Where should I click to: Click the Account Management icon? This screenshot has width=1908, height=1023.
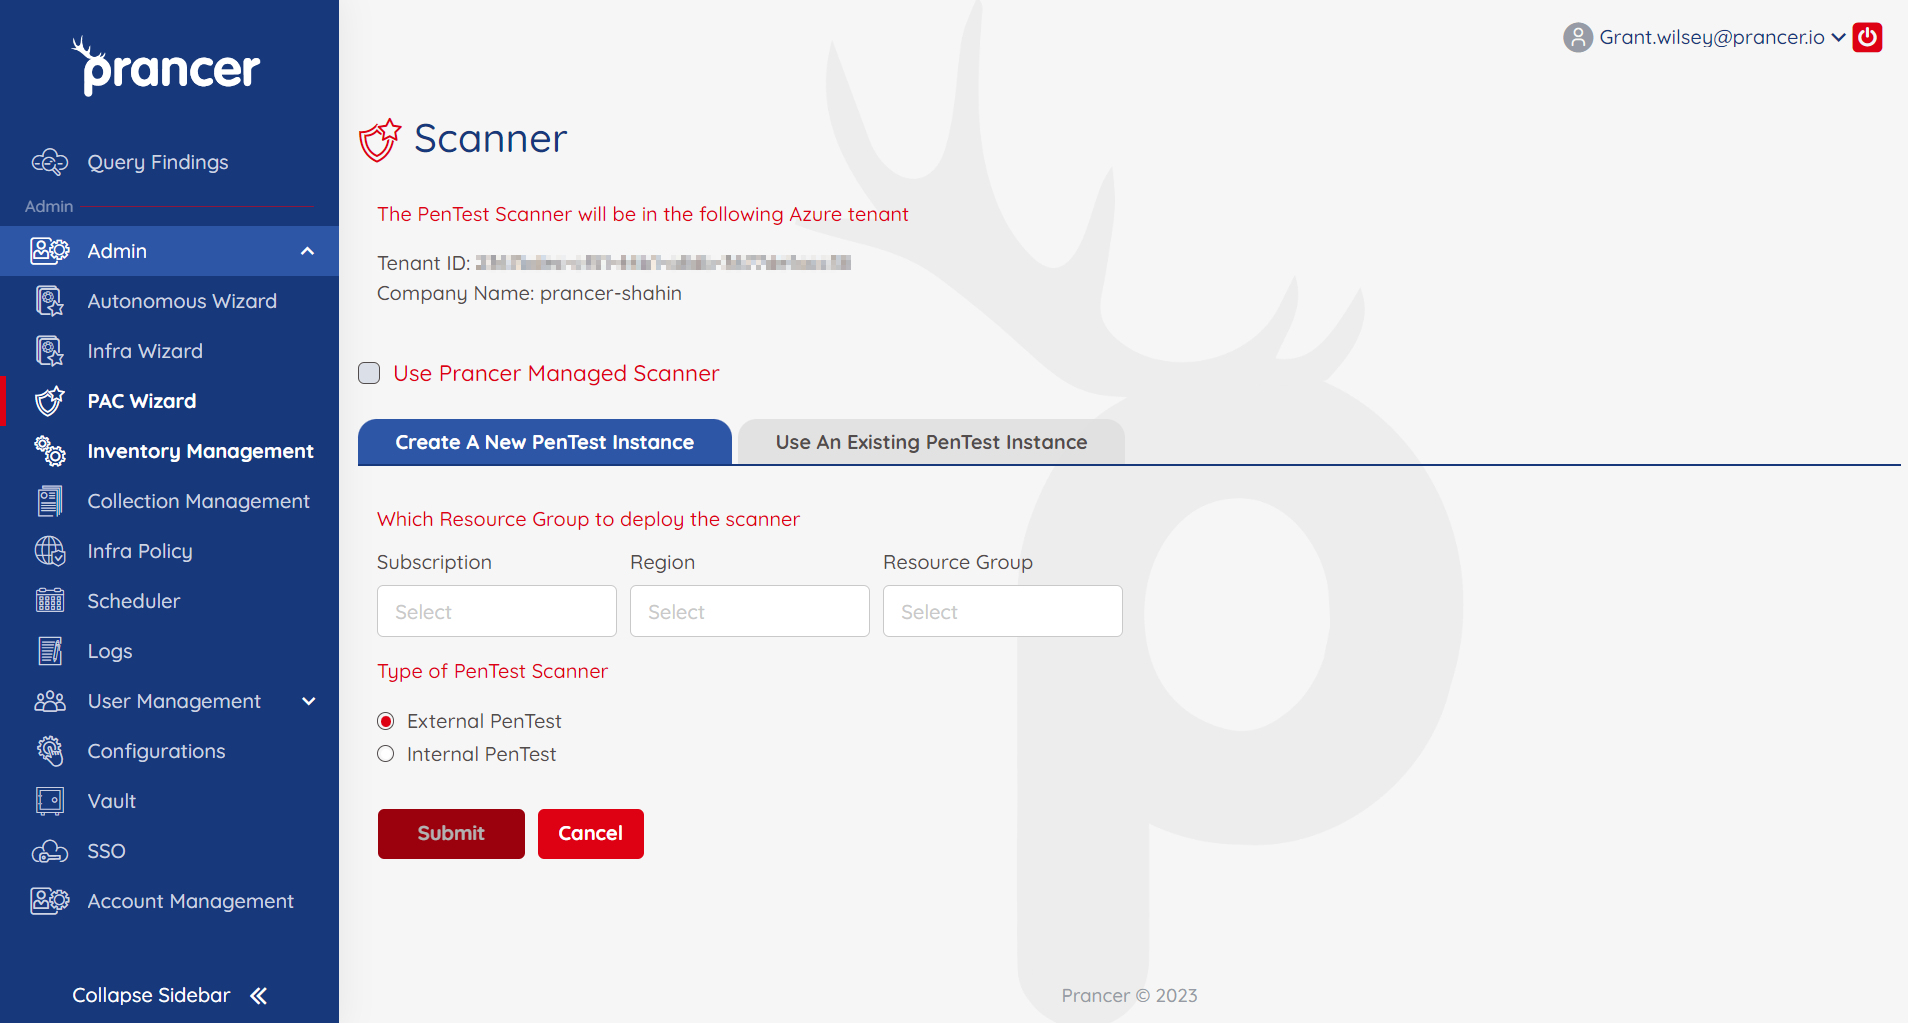50,901
